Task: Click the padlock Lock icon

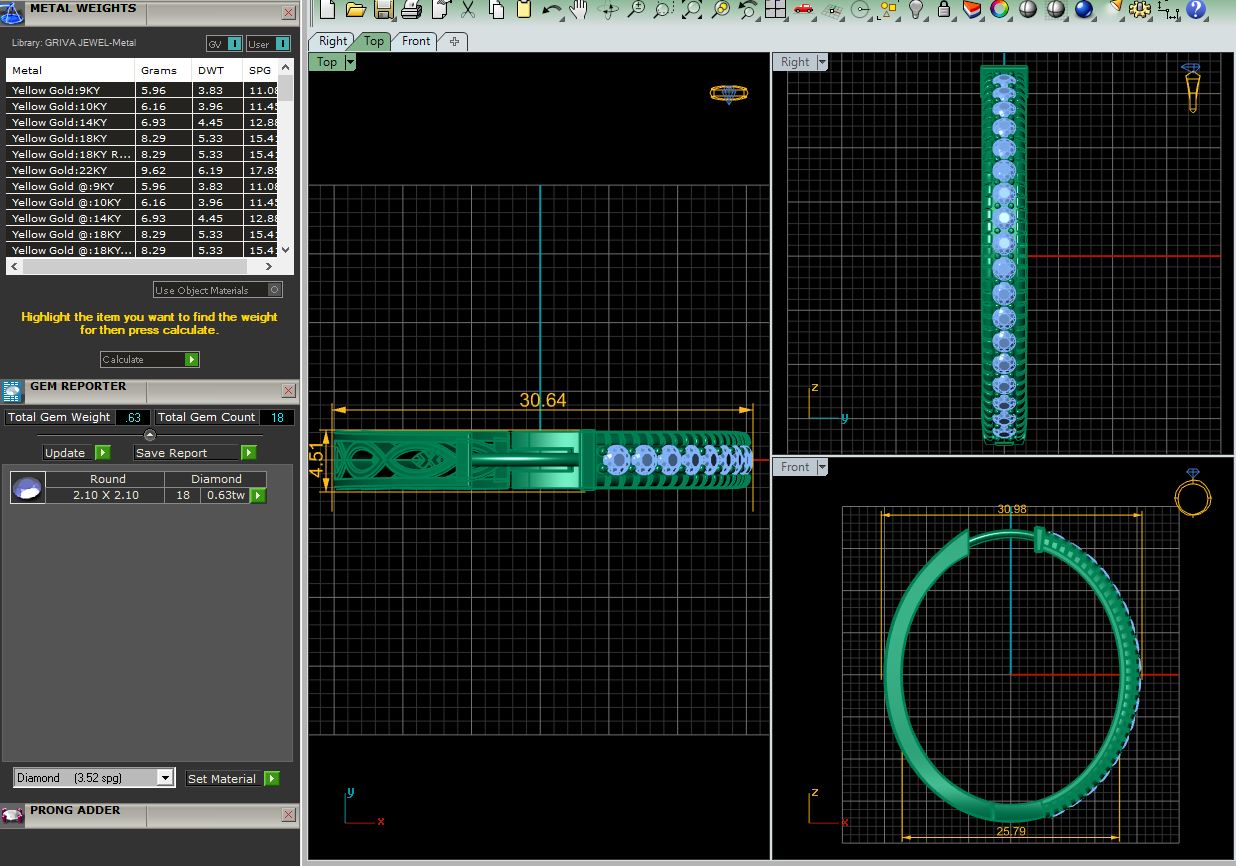Action: click(944, 10)
